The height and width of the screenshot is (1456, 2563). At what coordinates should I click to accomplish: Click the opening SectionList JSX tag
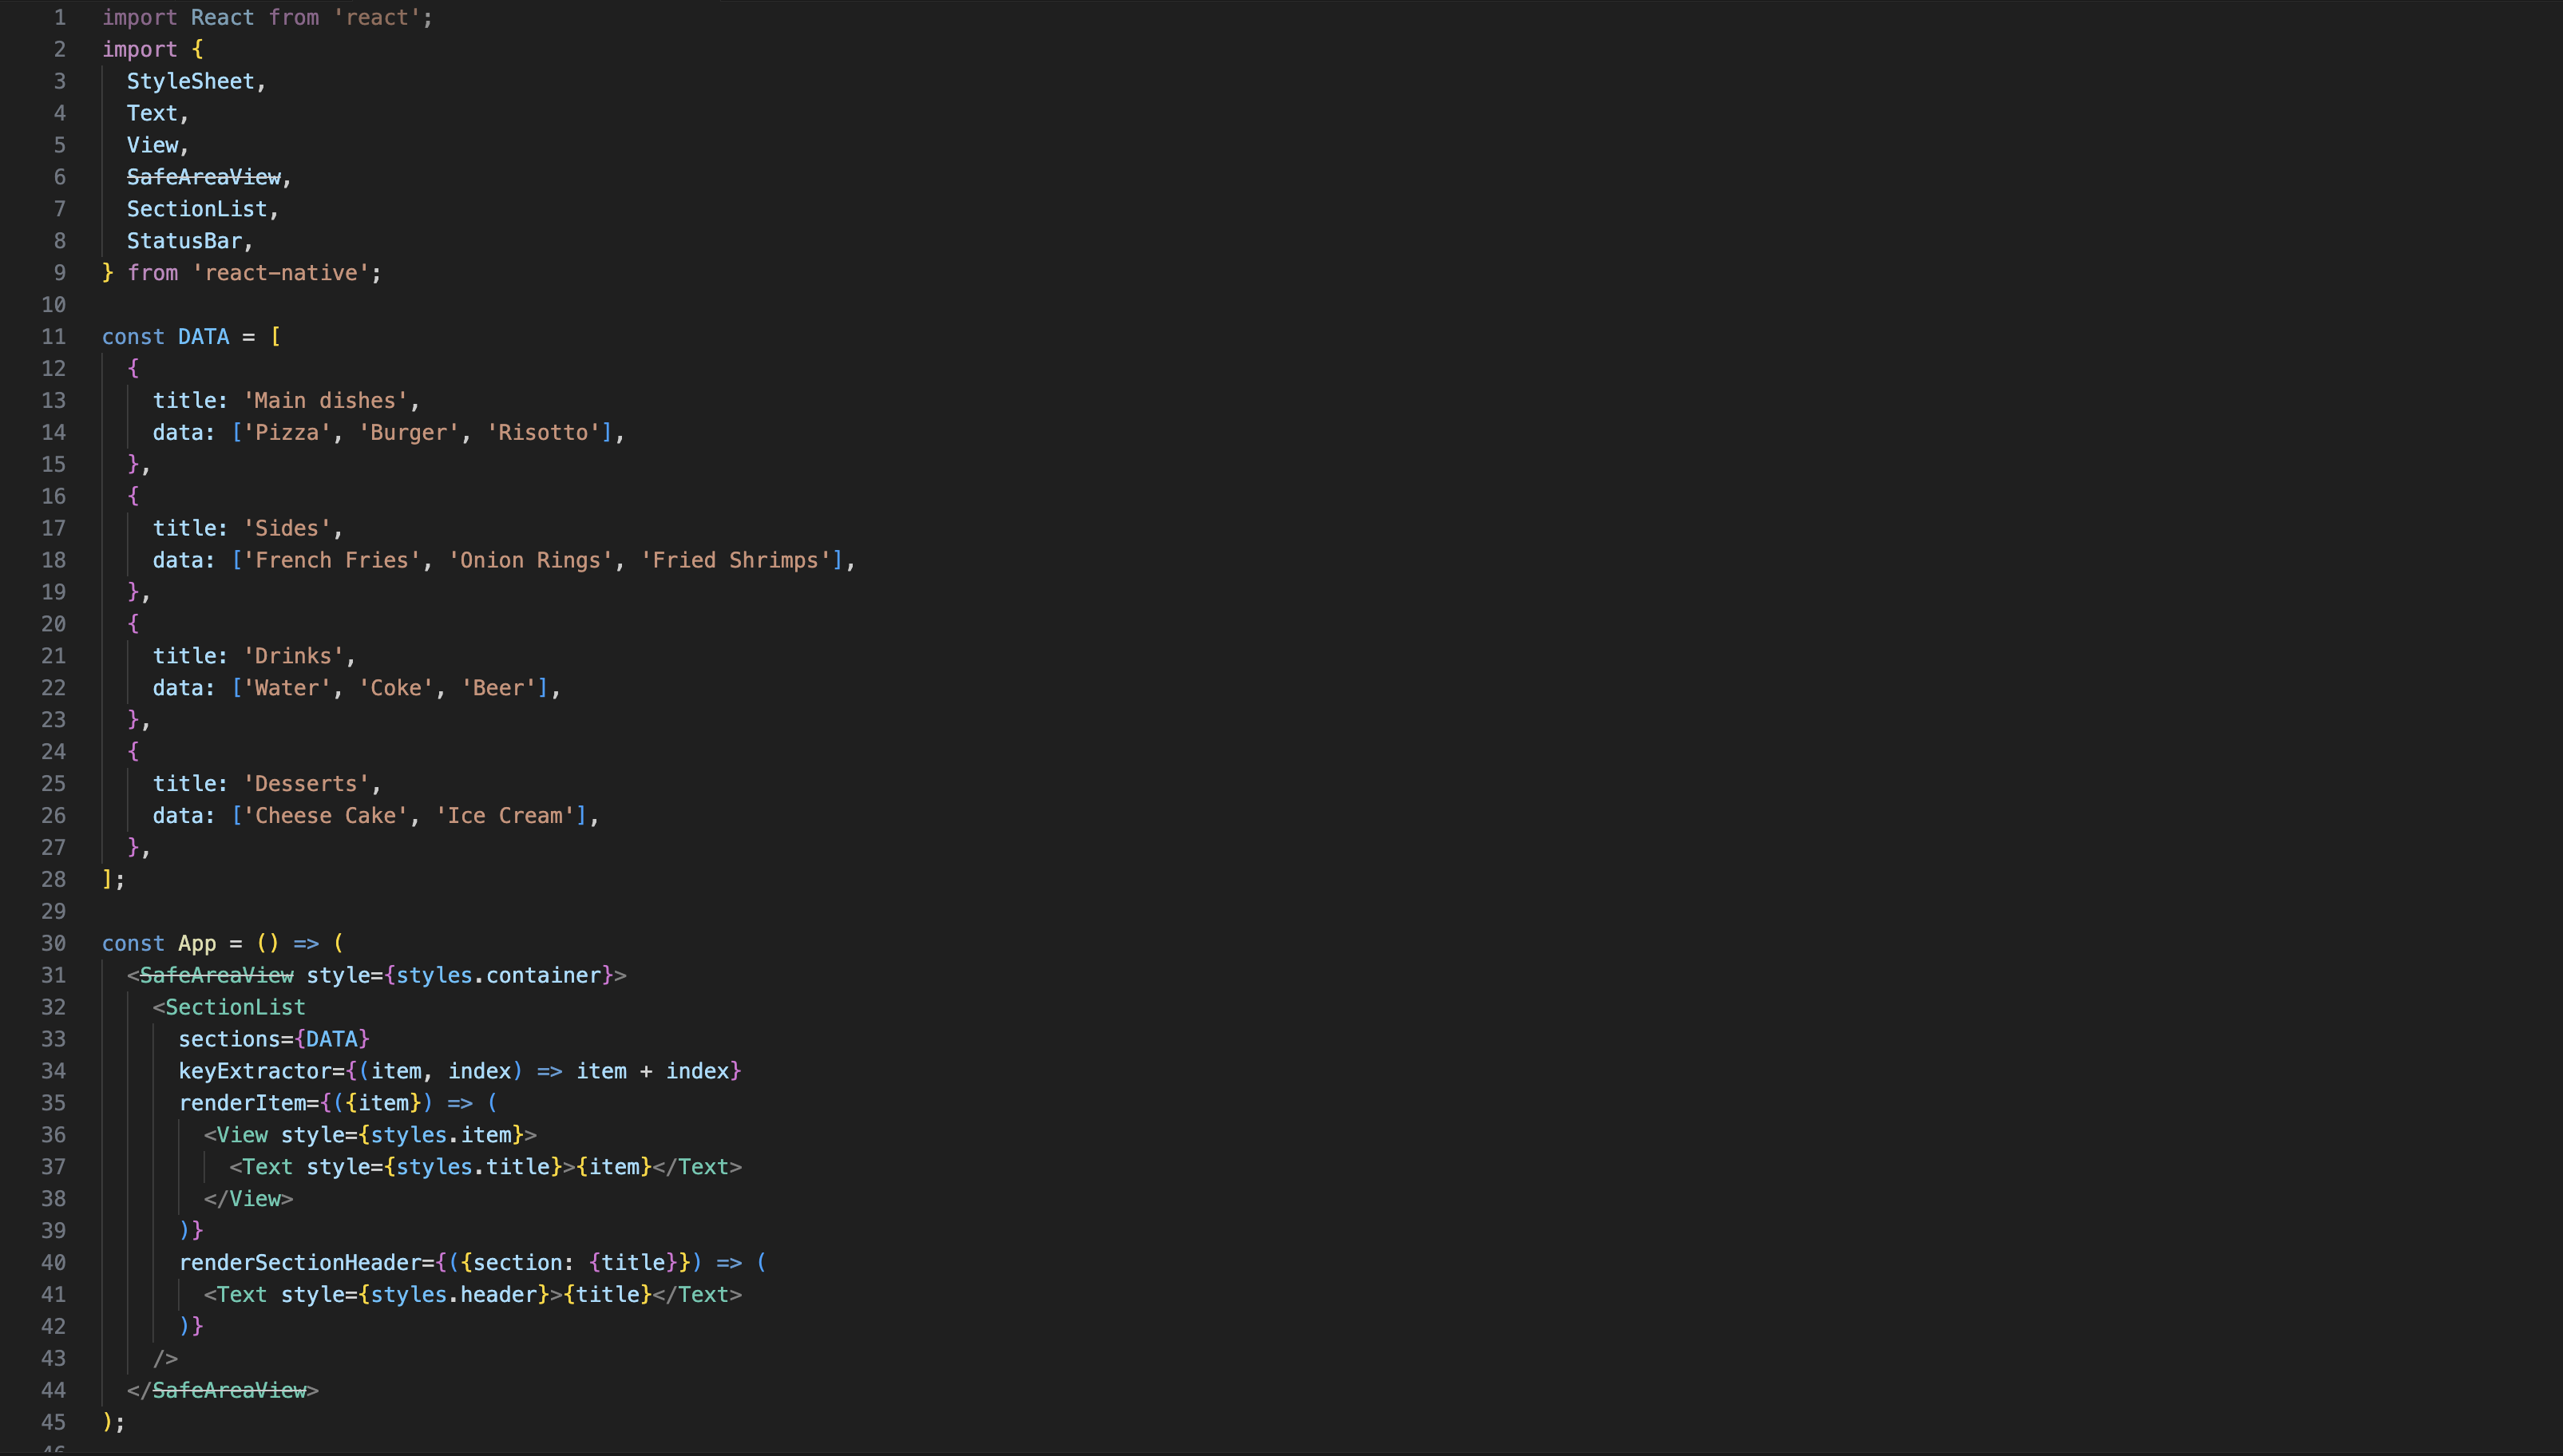[x=235, y=1008]
